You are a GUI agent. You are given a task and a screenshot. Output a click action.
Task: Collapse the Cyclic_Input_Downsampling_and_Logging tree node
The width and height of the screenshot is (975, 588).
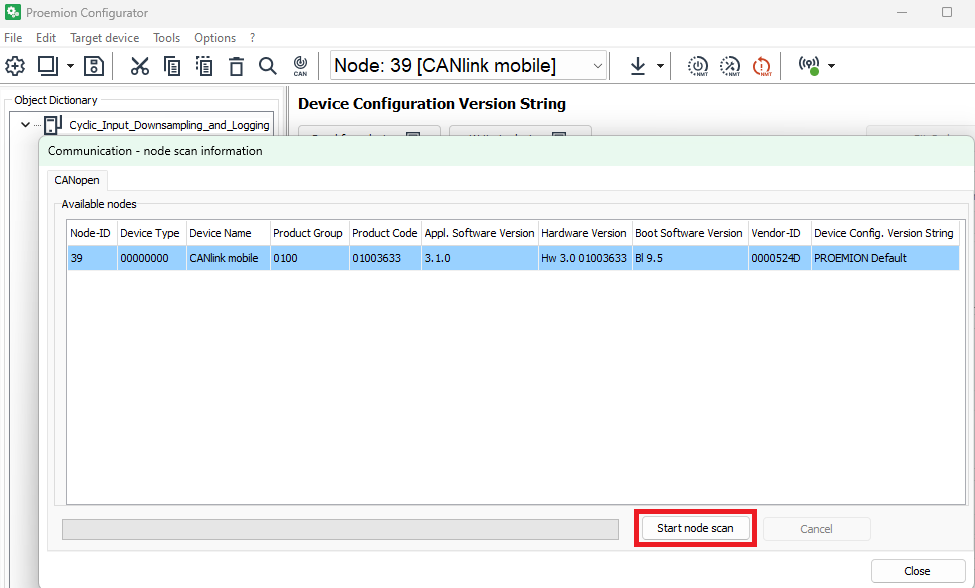pos(25,124)
